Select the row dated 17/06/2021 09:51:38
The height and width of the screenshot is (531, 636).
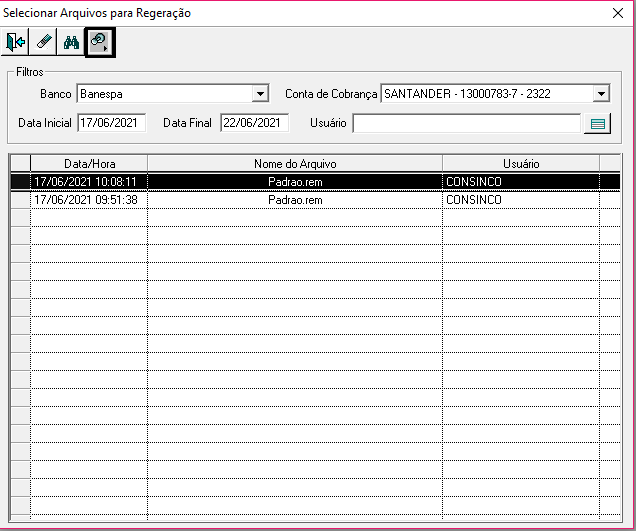(315, 200)
